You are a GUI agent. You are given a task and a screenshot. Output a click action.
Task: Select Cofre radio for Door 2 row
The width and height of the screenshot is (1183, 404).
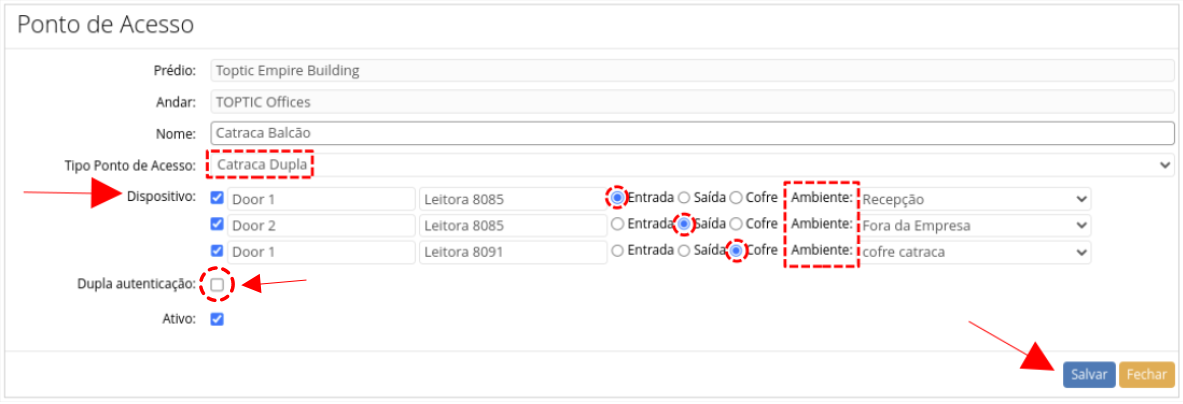click(x=736, y=224)
